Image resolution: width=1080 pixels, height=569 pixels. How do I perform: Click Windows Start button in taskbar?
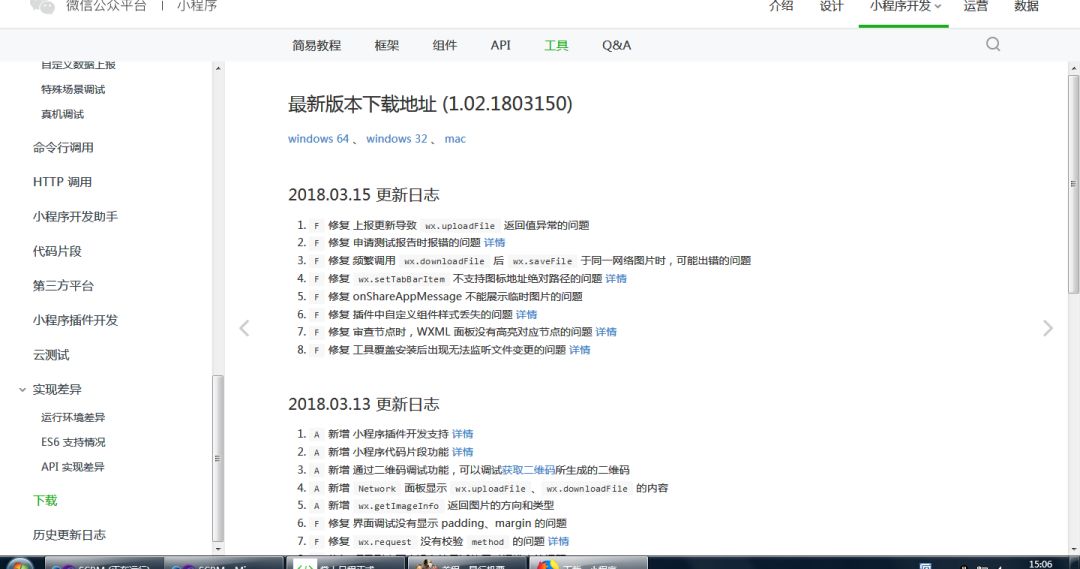(19, 564)
